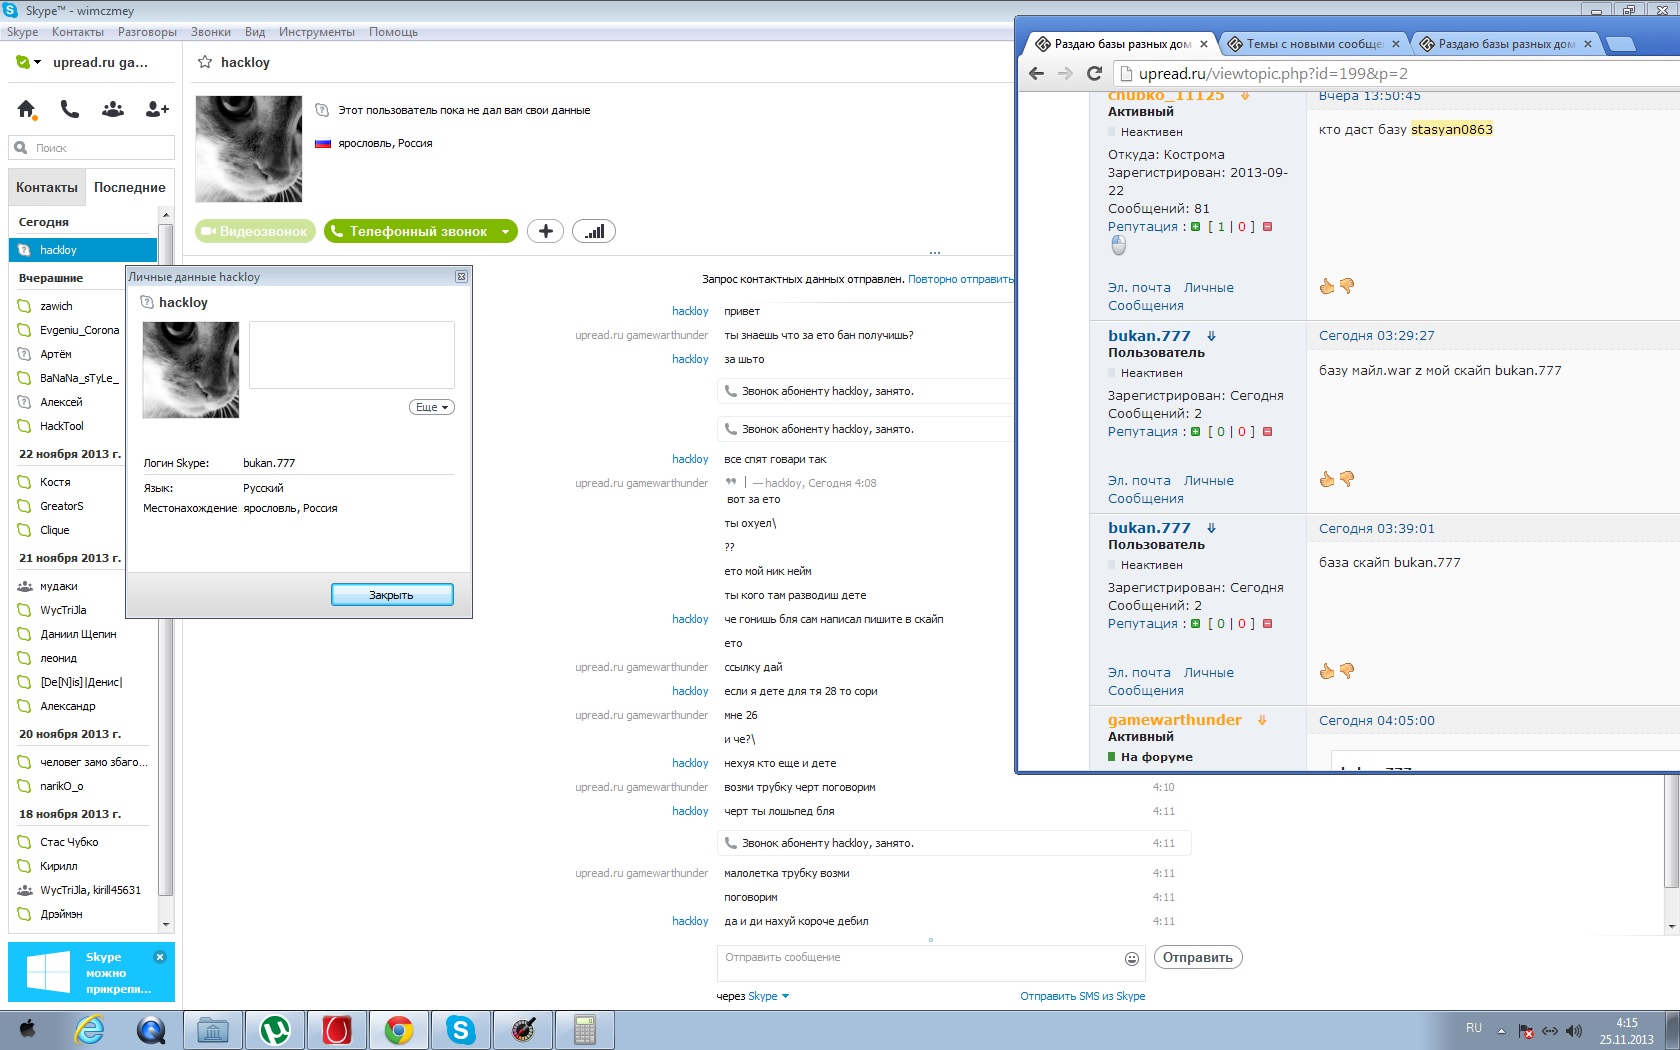This screenshot has height=1050, width=1680.
Task: Switch to the Контакты tab
Action: 47,187
